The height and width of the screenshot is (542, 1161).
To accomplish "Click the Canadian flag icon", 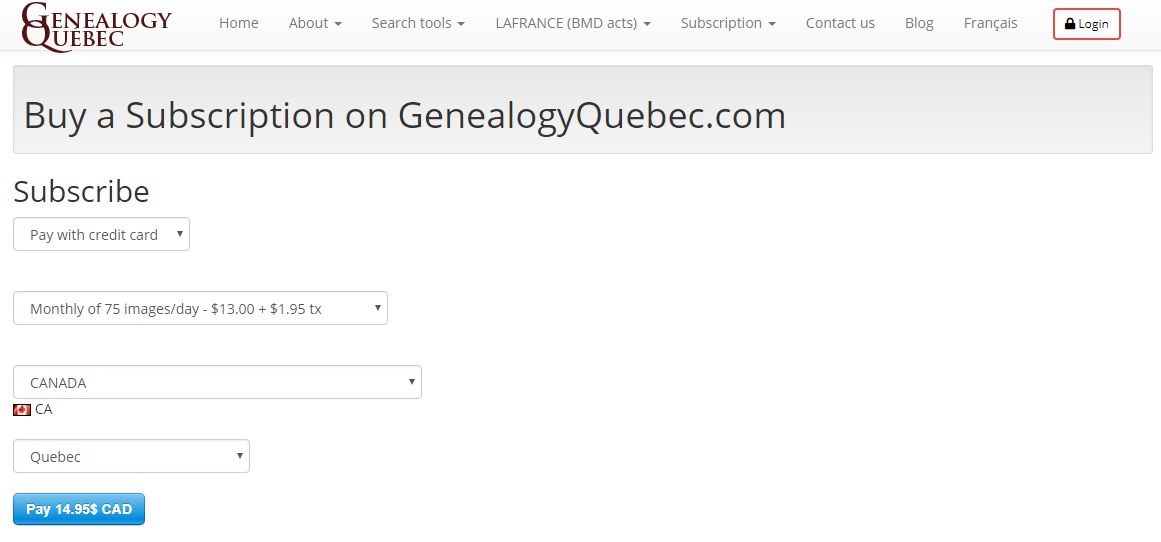I will coord(21,409).
